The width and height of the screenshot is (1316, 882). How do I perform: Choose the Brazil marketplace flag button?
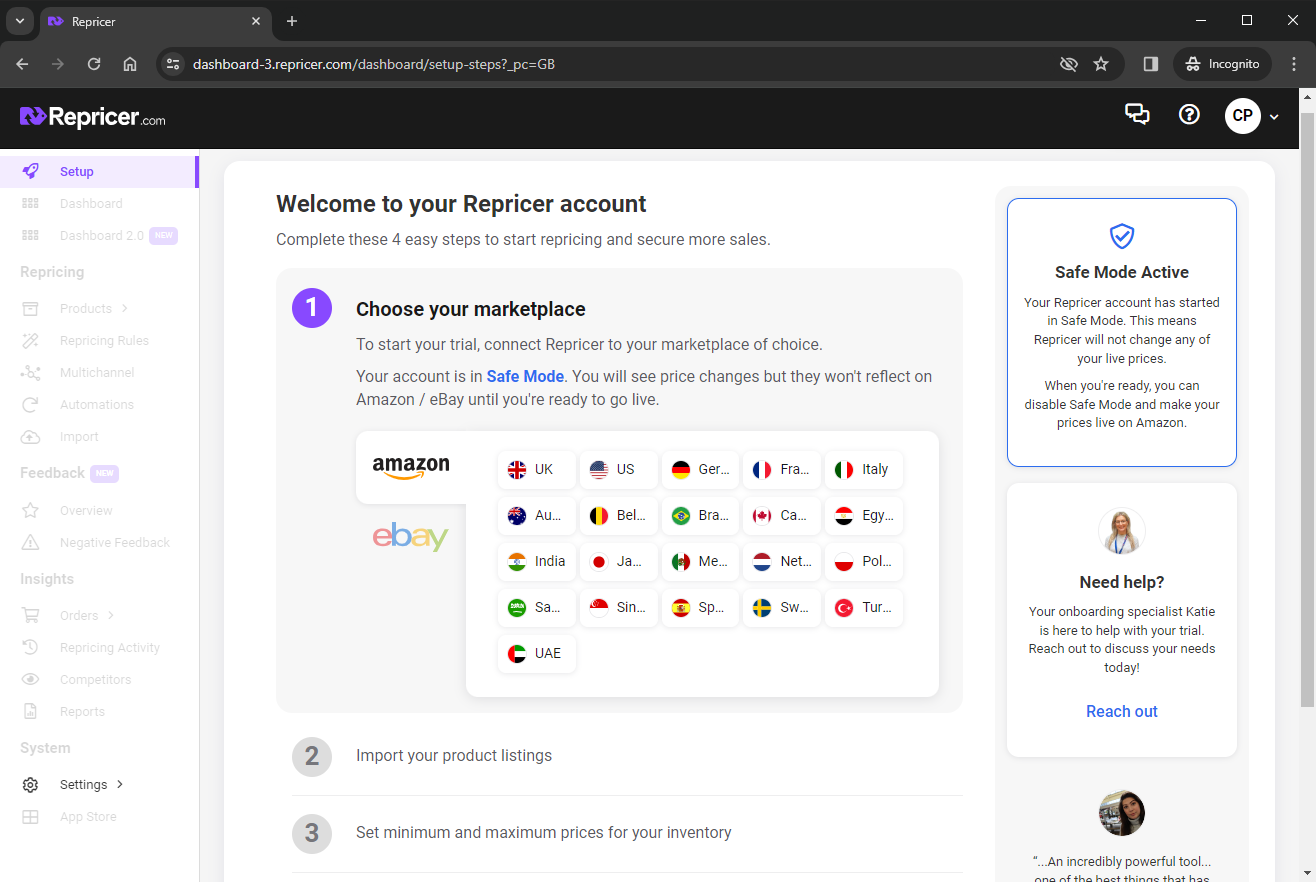[701, 515]
